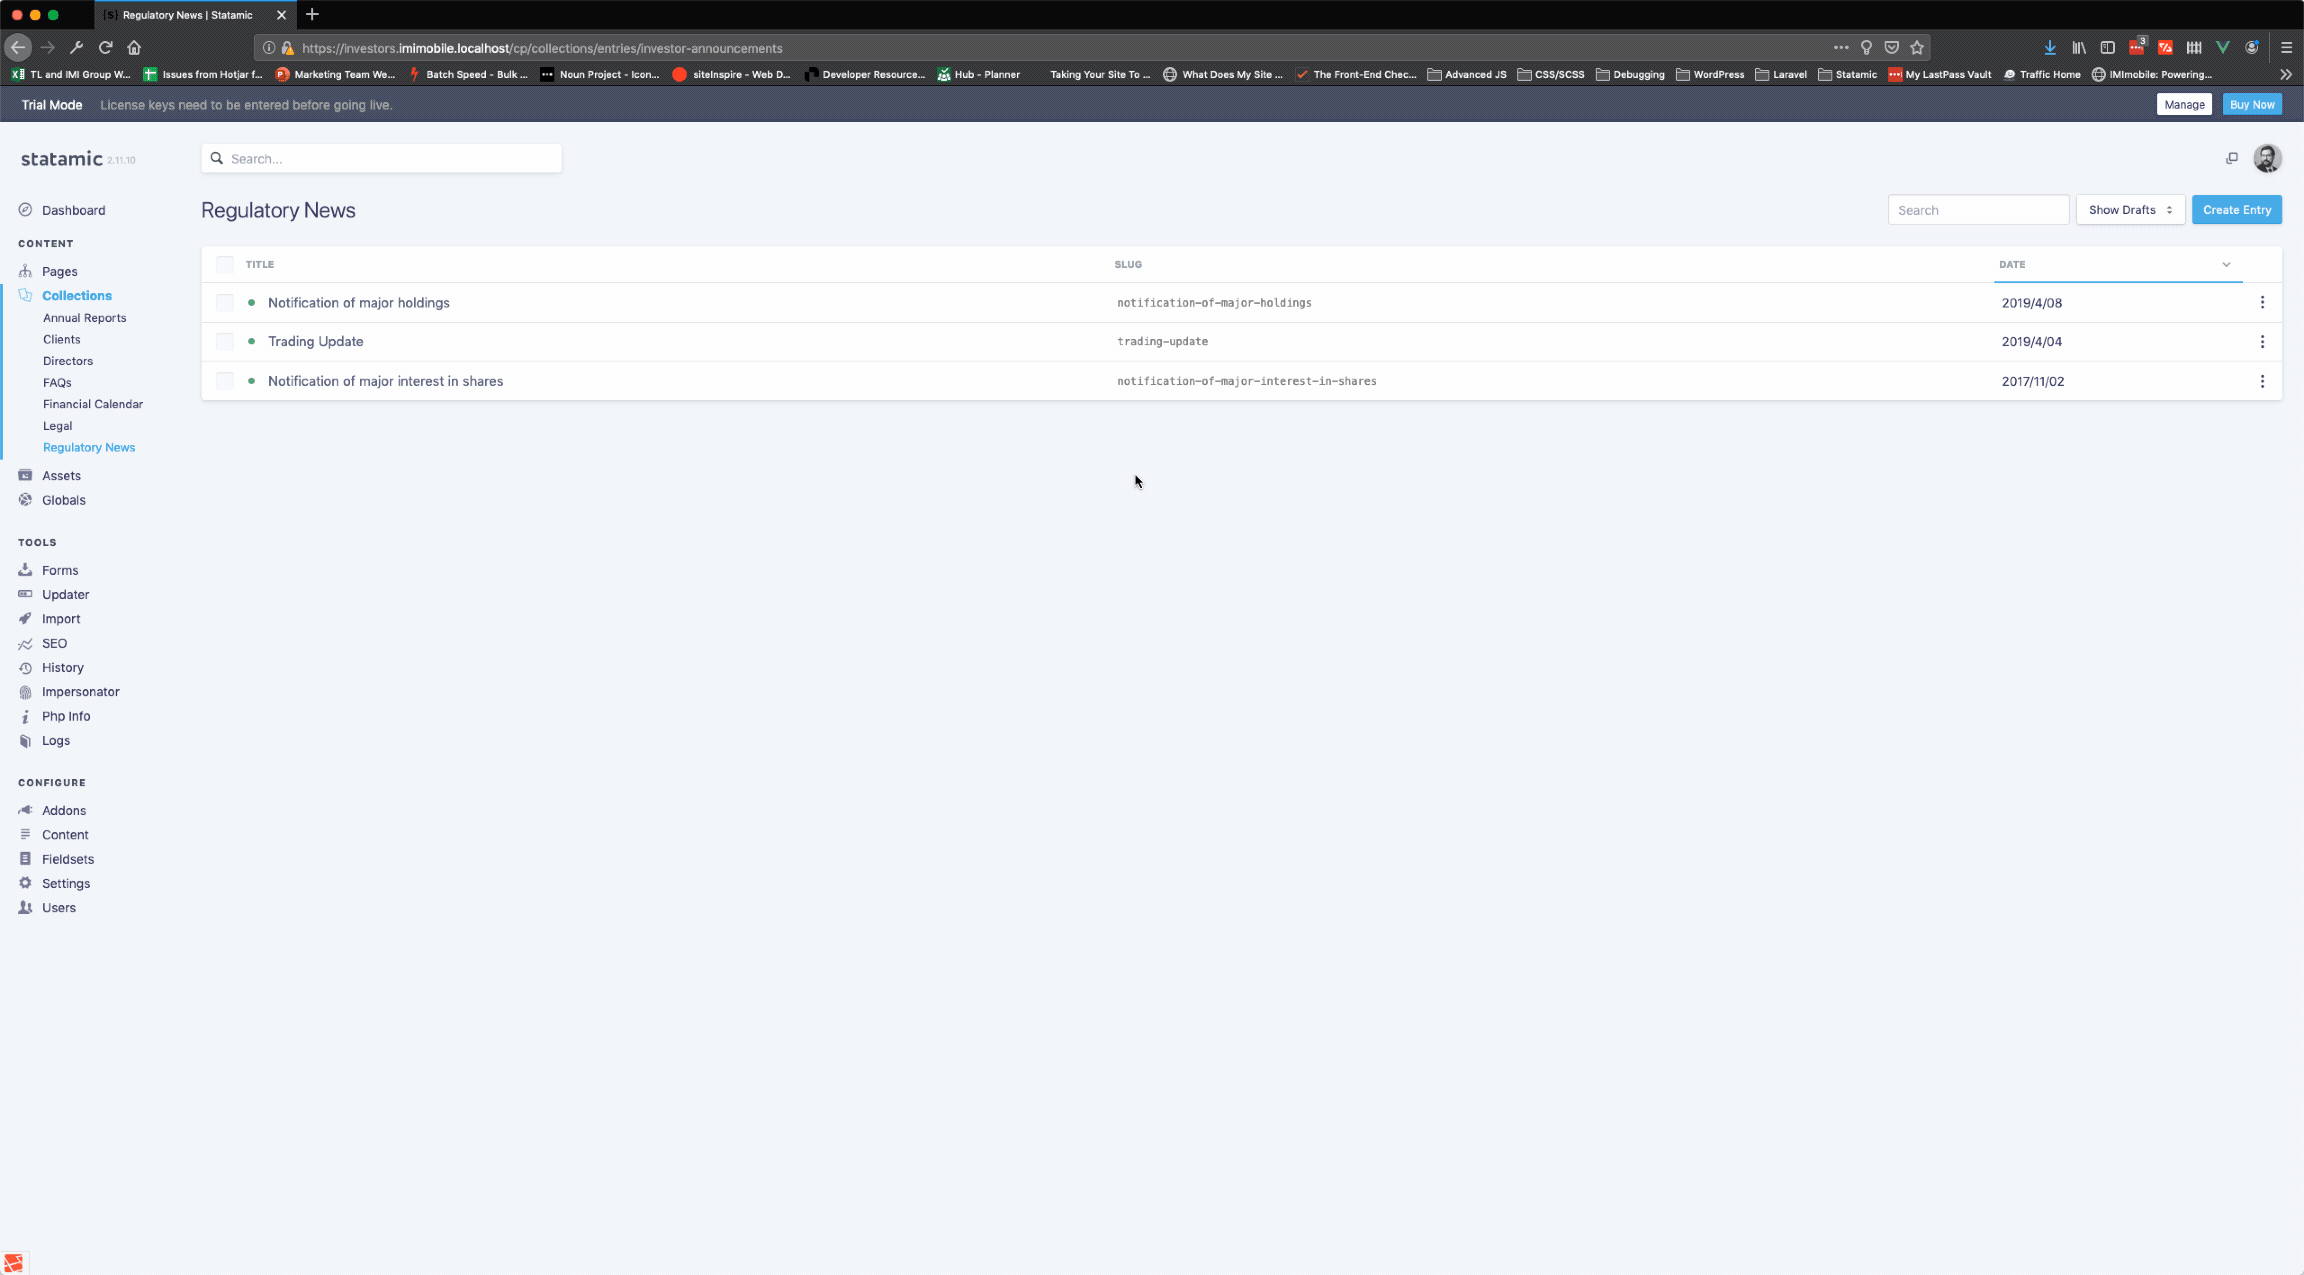The height and width of the screenshot is (1275, 2304).
Task: Reload the page with browser refresh icon
Action: tap(105, 47)
